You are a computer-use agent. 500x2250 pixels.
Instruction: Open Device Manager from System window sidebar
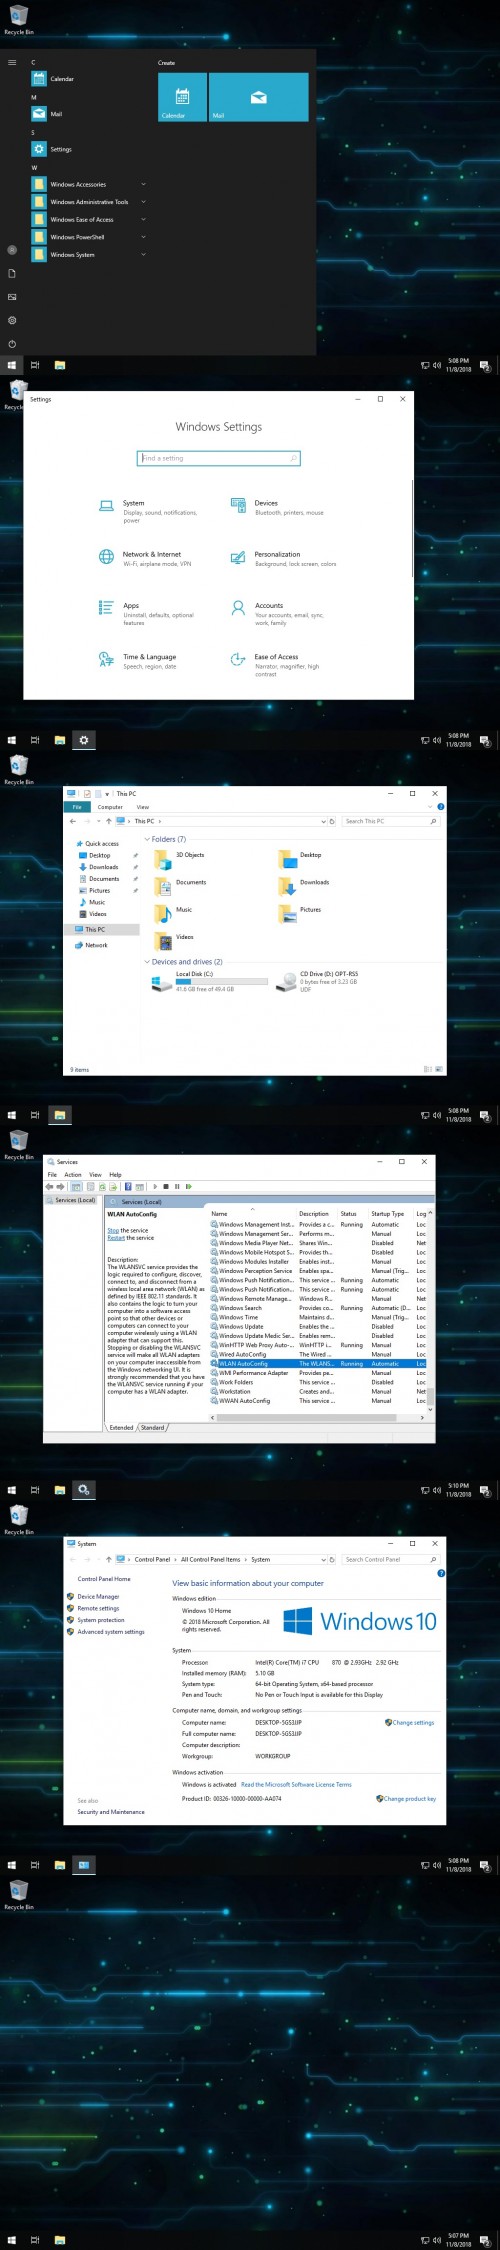tap(98, 1597)
